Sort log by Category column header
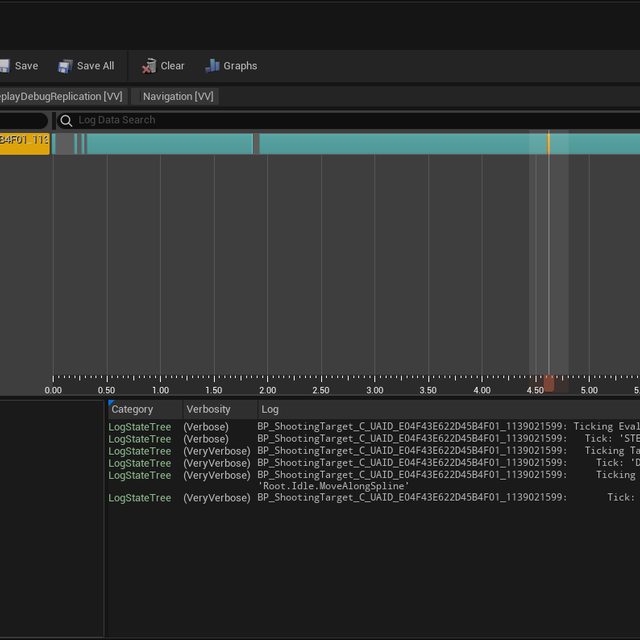The width and height of the screenshot is (640, 640). tap(133, 409)
